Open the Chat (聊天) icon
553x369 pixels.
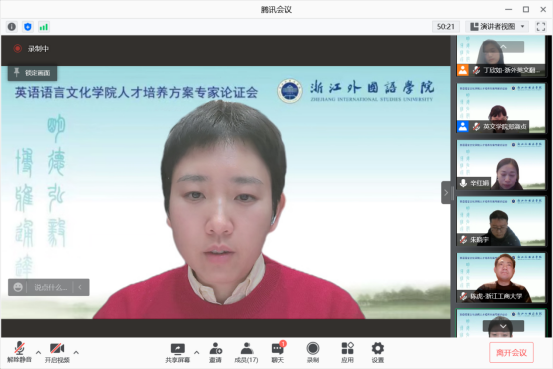[278, 353]
